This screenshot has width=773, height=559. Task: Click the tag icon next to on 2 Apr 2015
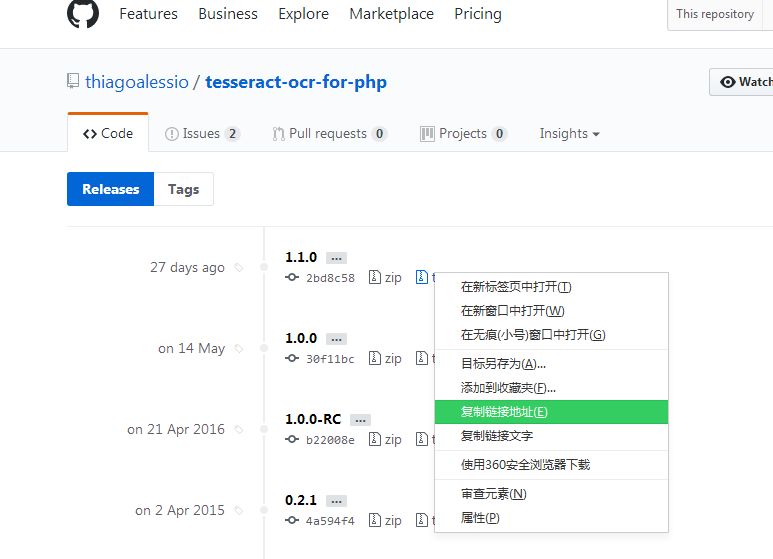click(239, 510)
